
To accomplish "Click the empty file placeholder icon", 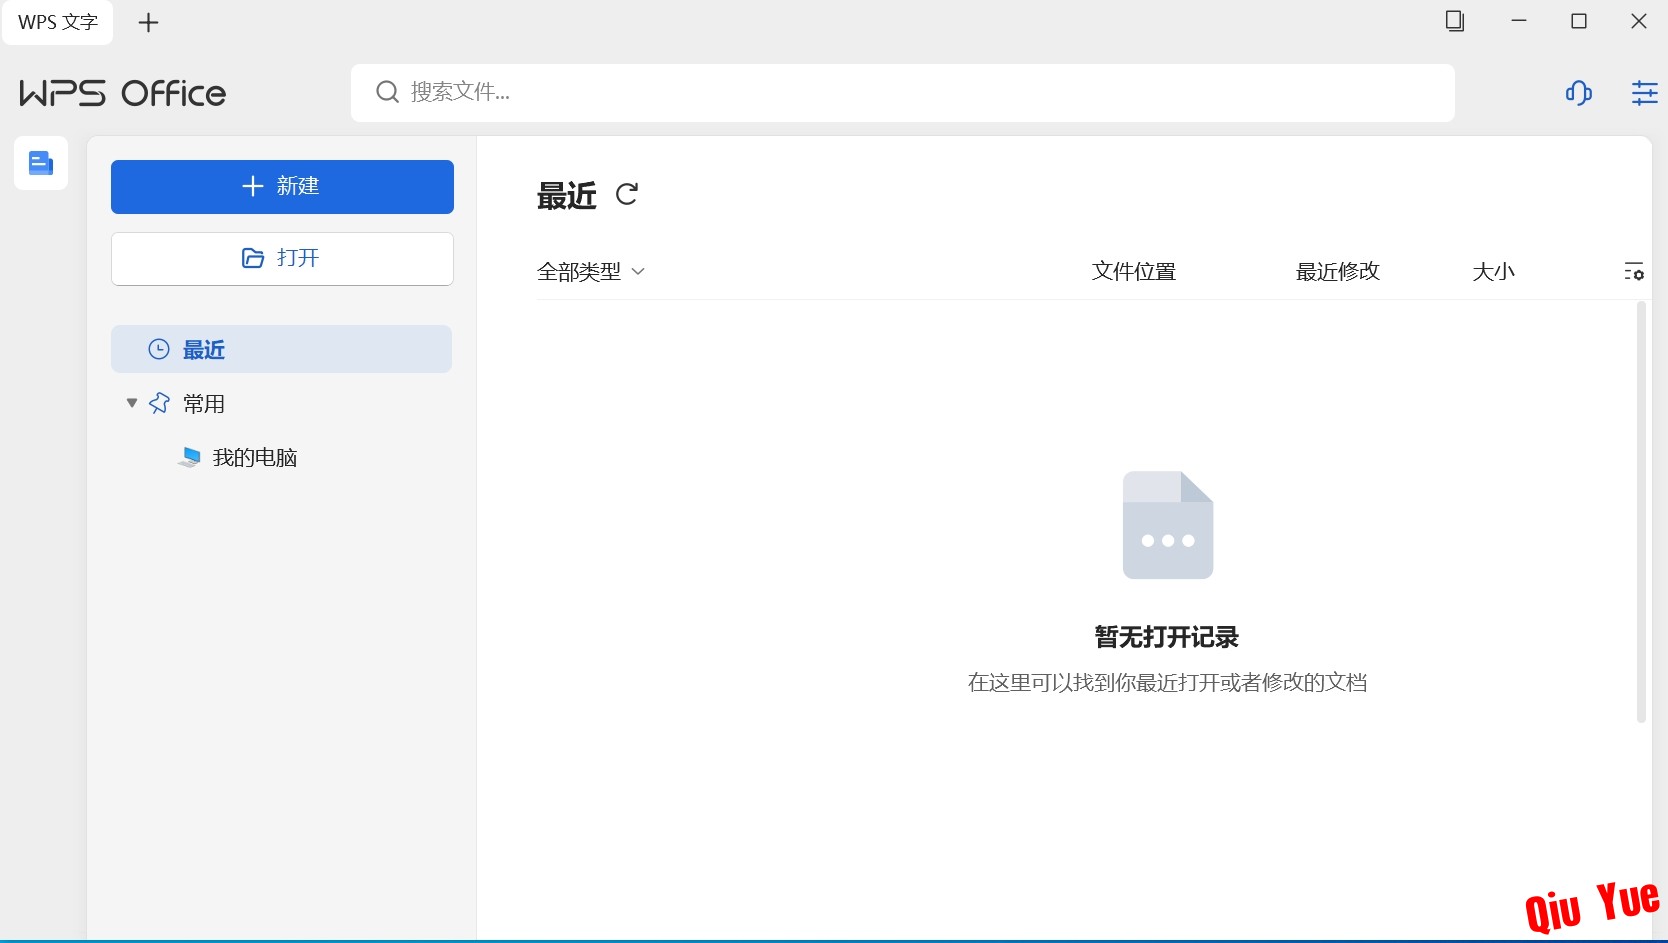I will [x=1168, y=525].
